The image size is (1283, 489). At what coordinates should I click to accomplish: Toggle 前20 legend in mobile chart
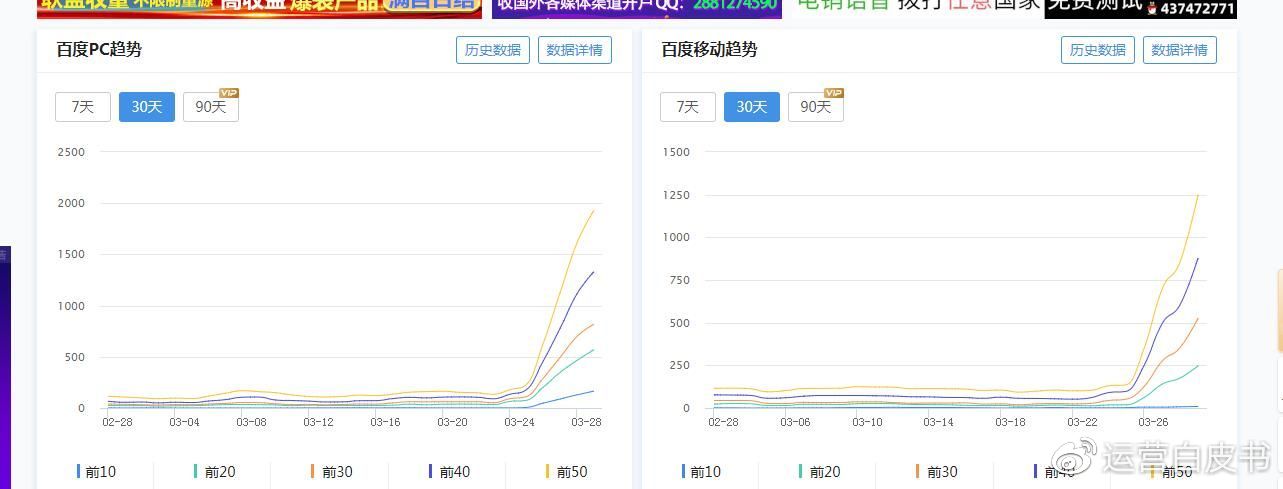(x=819, y=472)
